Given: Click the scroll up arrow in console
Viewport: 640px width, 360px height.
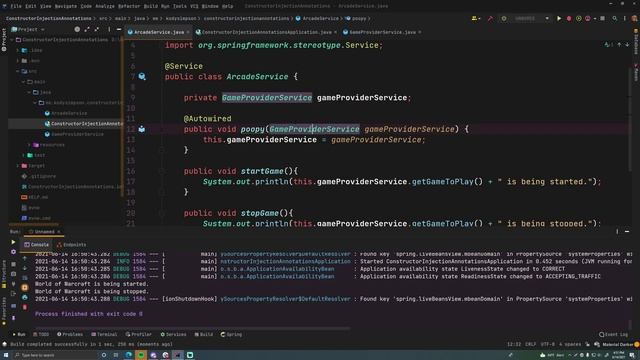Looking at the screenshot, I should pyautogui.click(x=24, y=258).
